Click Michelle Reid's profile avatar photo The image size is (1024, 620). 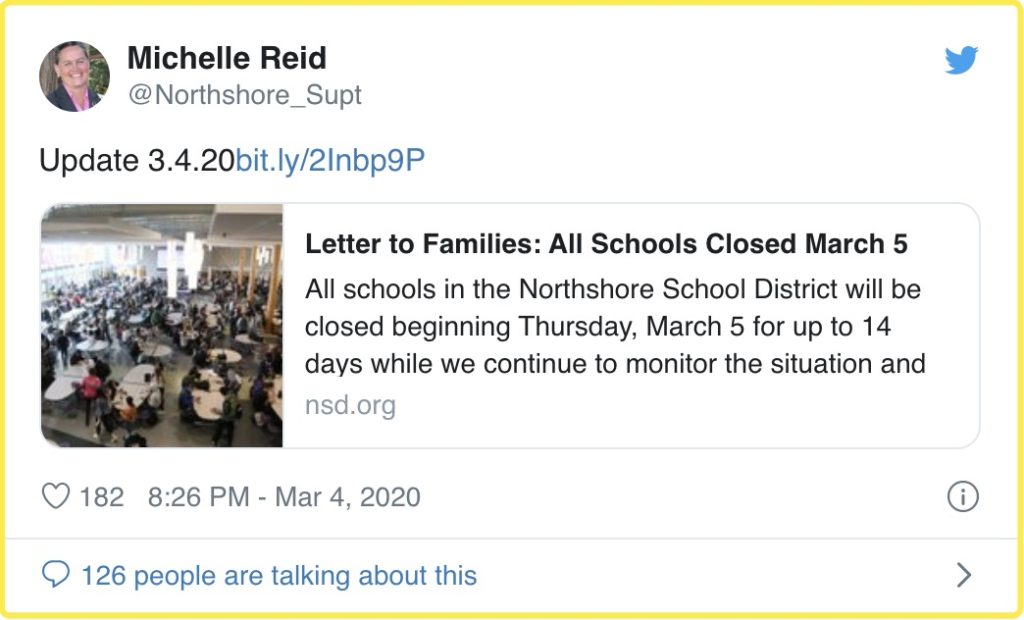[75, 76]
